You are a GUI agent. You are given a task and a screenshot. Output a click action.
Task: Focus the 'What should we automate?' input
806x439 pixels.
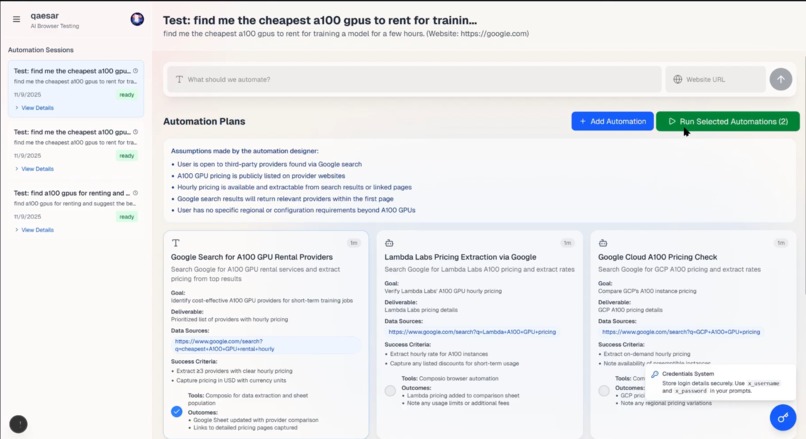(414, 79)
